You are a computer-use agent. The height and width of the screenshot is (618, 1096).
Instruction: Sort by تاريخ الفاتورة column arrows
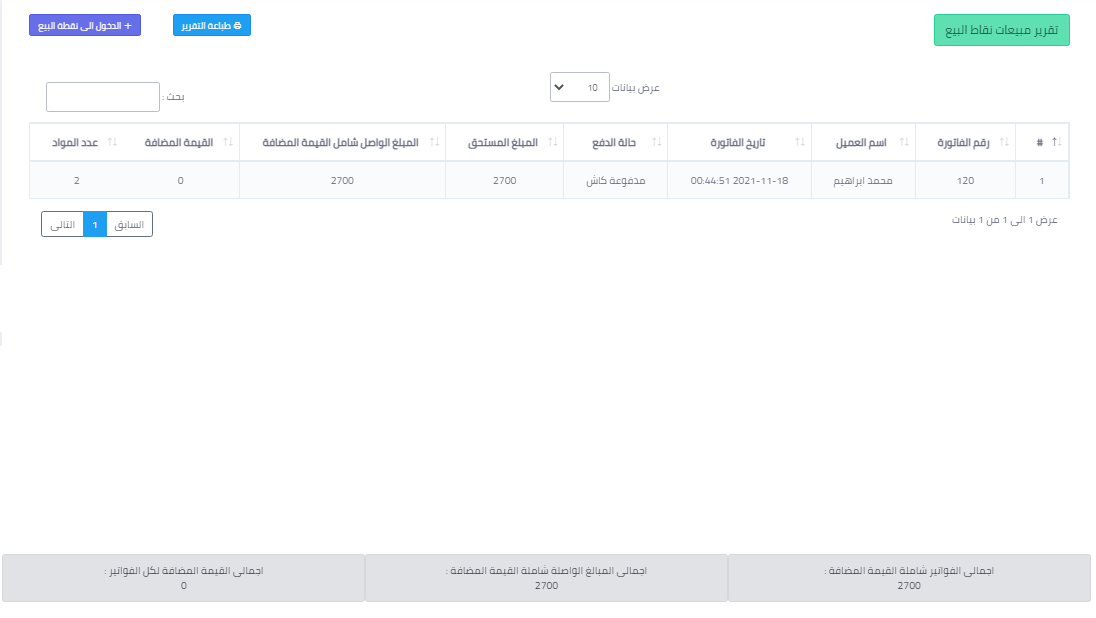799,143
